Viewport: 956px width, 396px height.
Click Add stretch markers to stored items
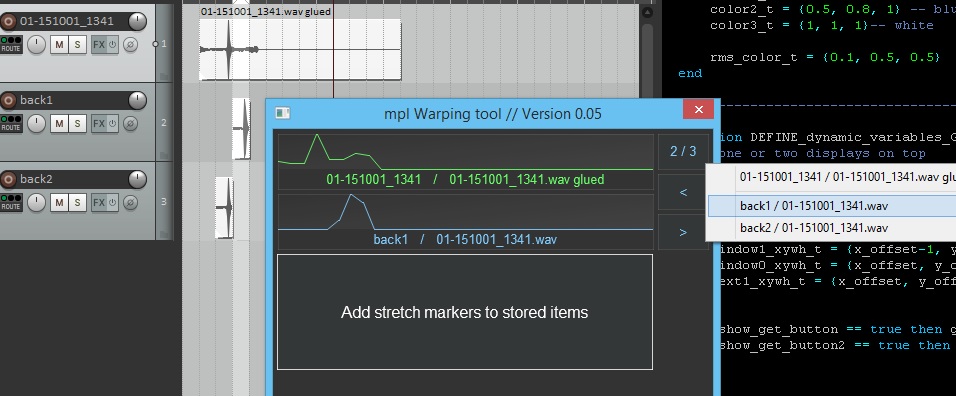point(465,312)
